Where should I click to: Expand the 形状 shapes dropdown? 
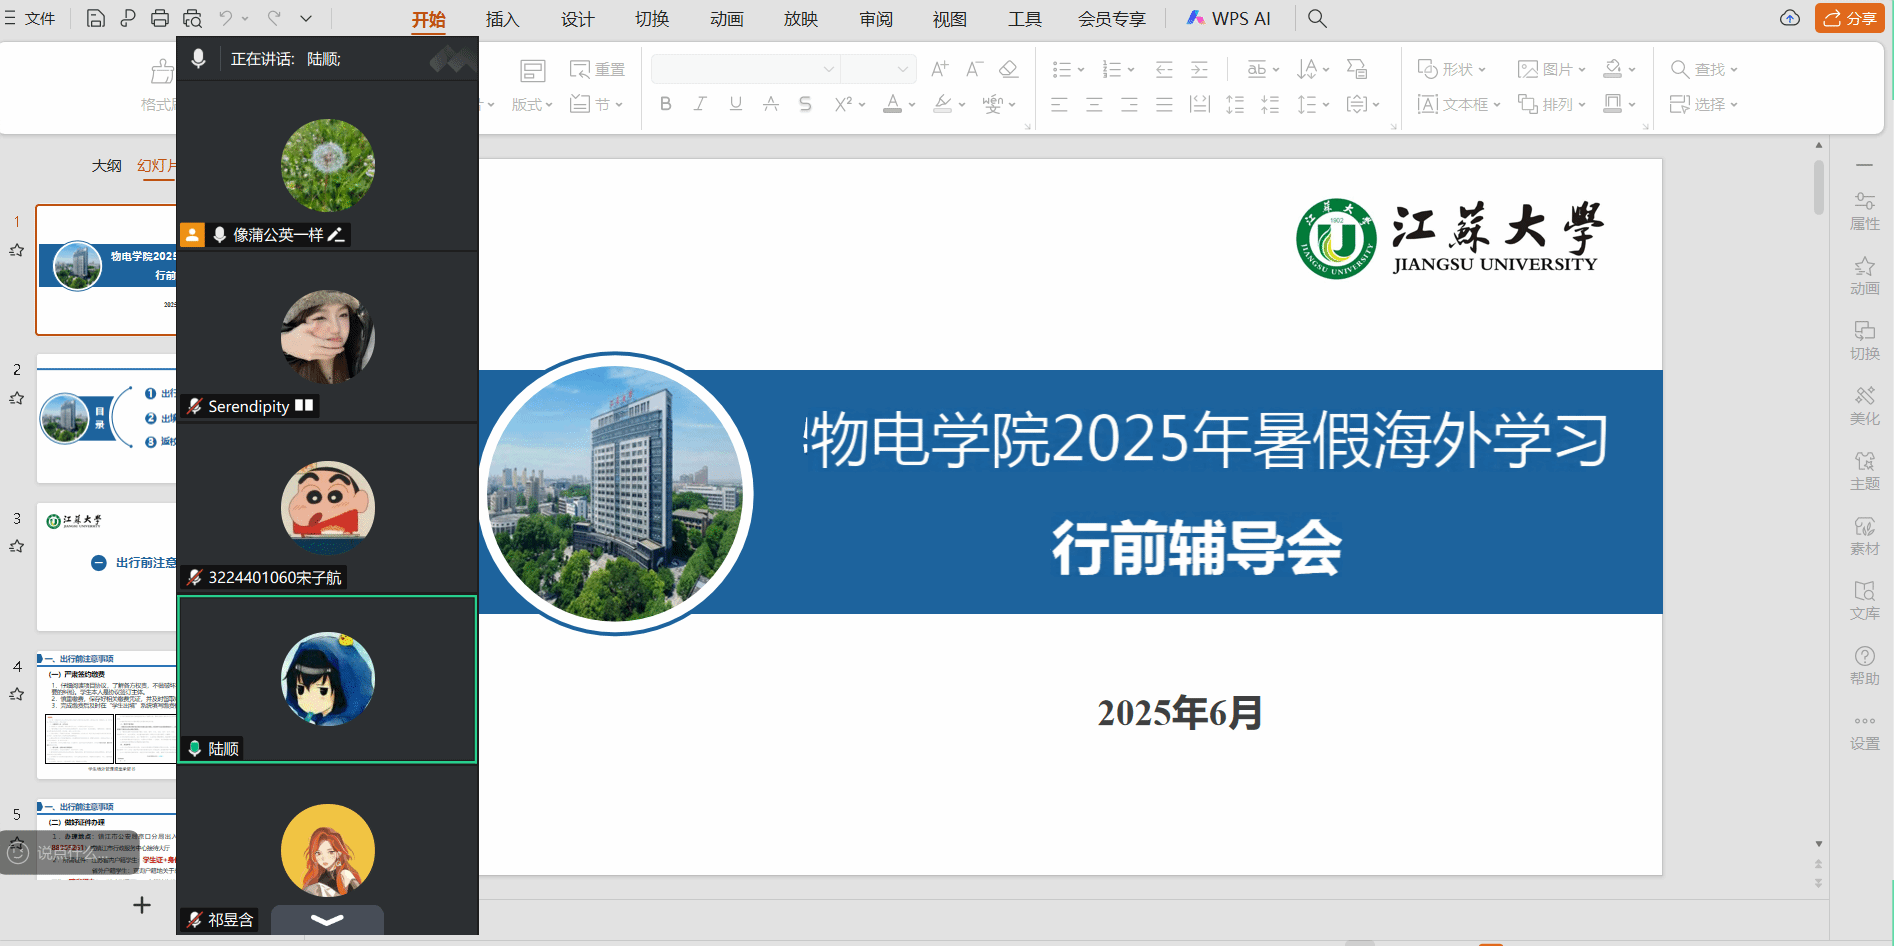point(1452,69)
